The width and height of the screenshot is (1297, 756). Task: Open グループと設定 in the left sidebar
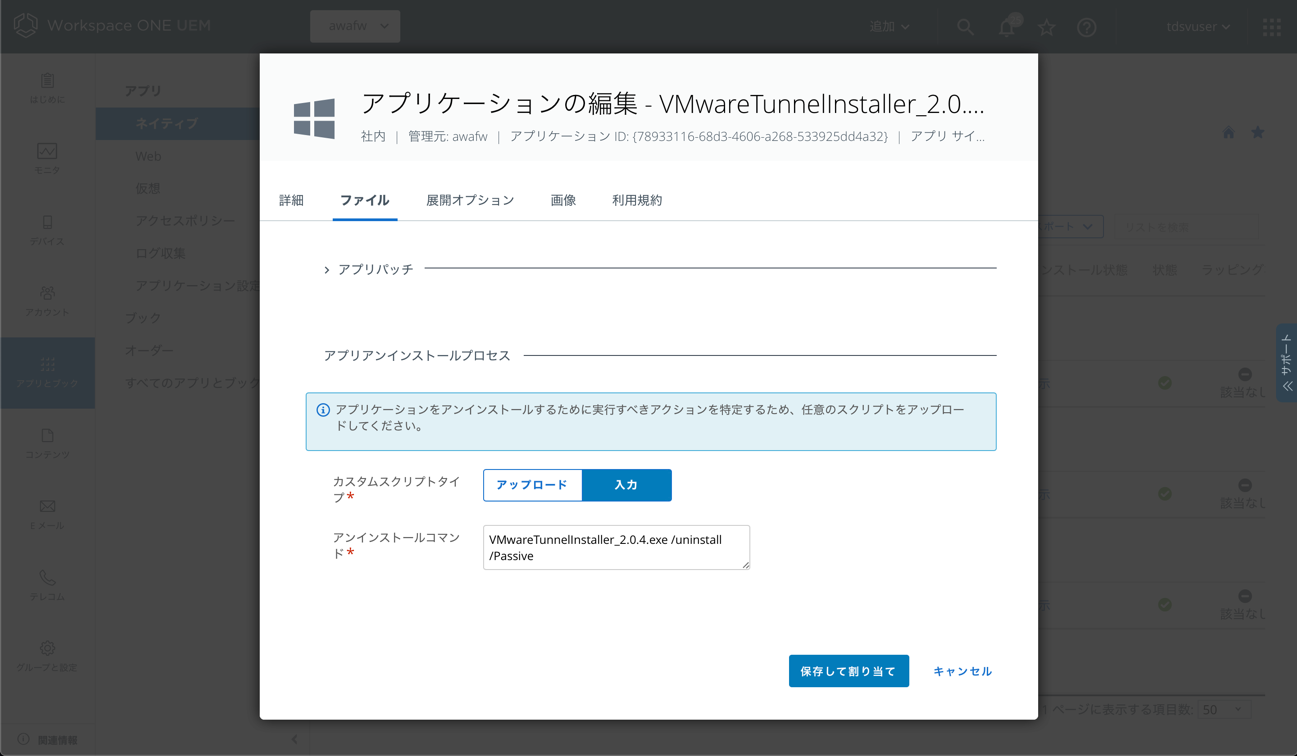click(47, 656)
